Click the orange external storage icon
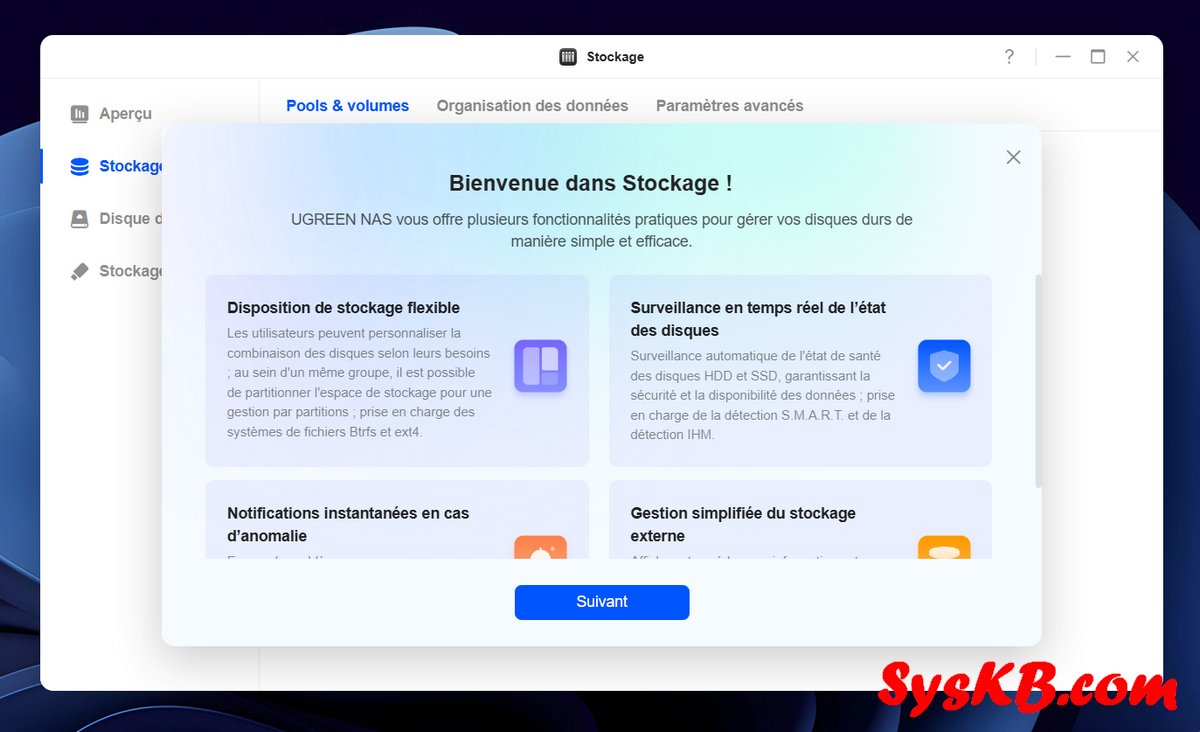The height and width of the screenshot is (732, 1200). pyautogui.click(x=944, y=548)
